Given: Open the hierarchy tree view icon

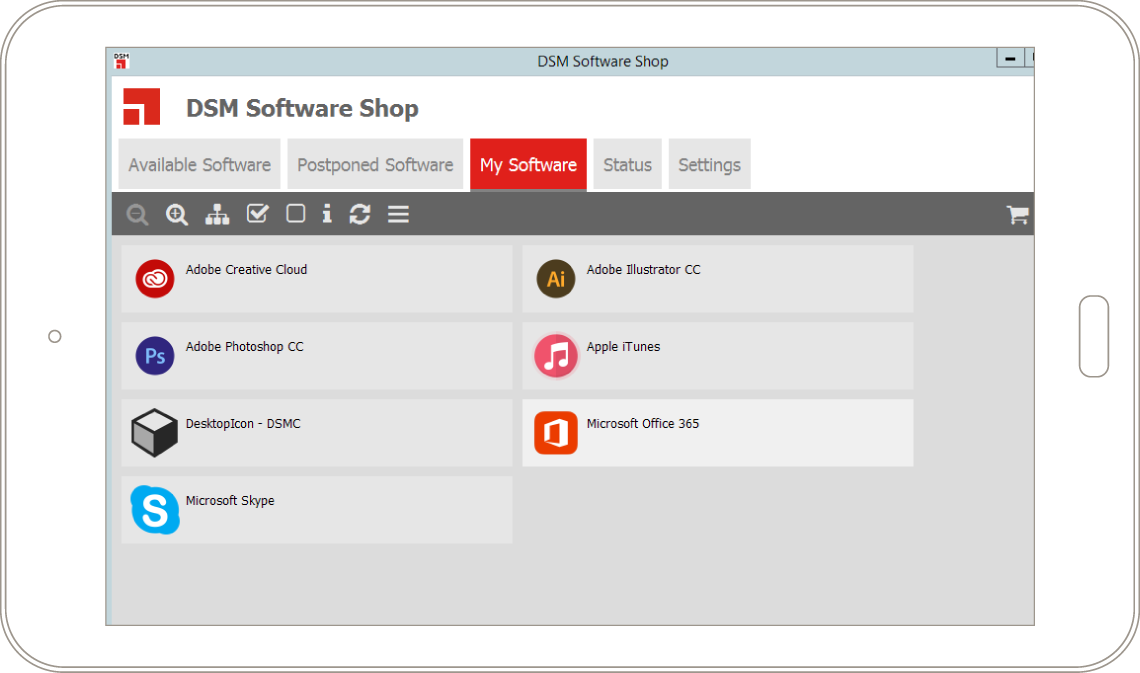Looking at the screenshot, I should 217,214.
